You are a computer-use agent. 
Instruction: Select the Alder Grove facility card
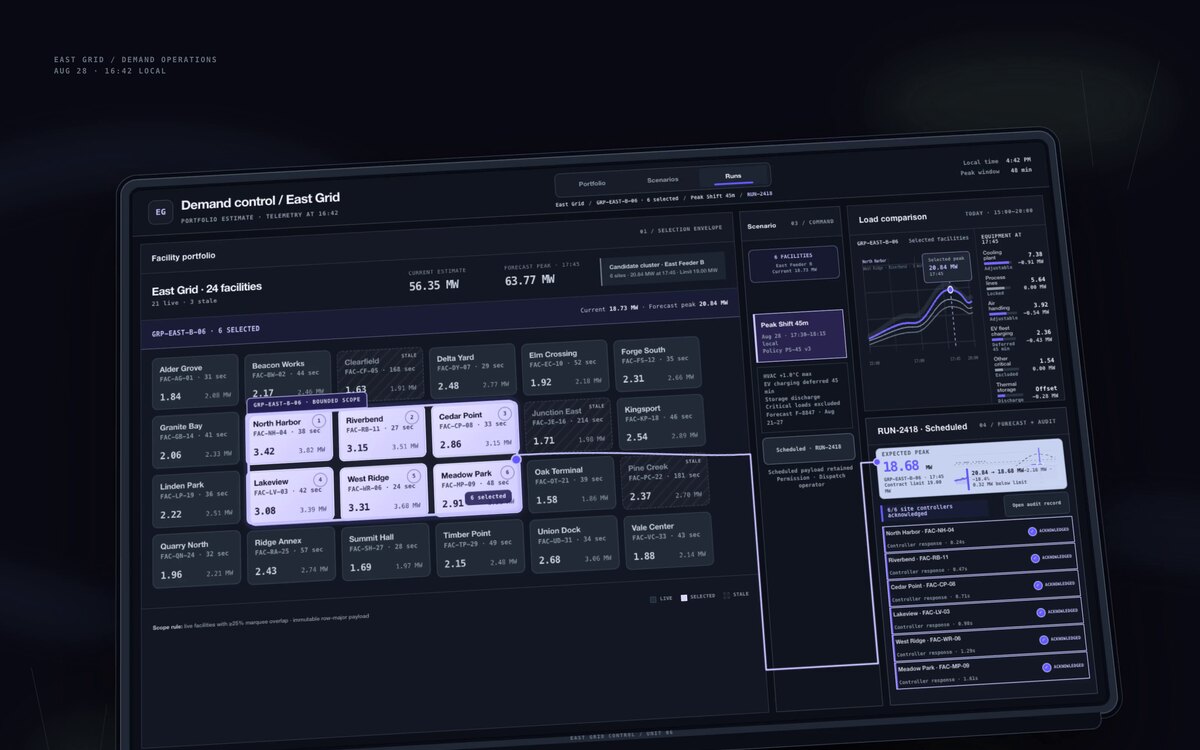pyautogui.click(x=195, y=382)
